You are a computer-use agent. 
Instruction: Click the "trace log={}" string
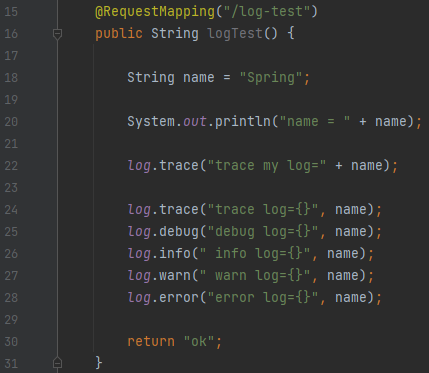click(x=263, y=210)
